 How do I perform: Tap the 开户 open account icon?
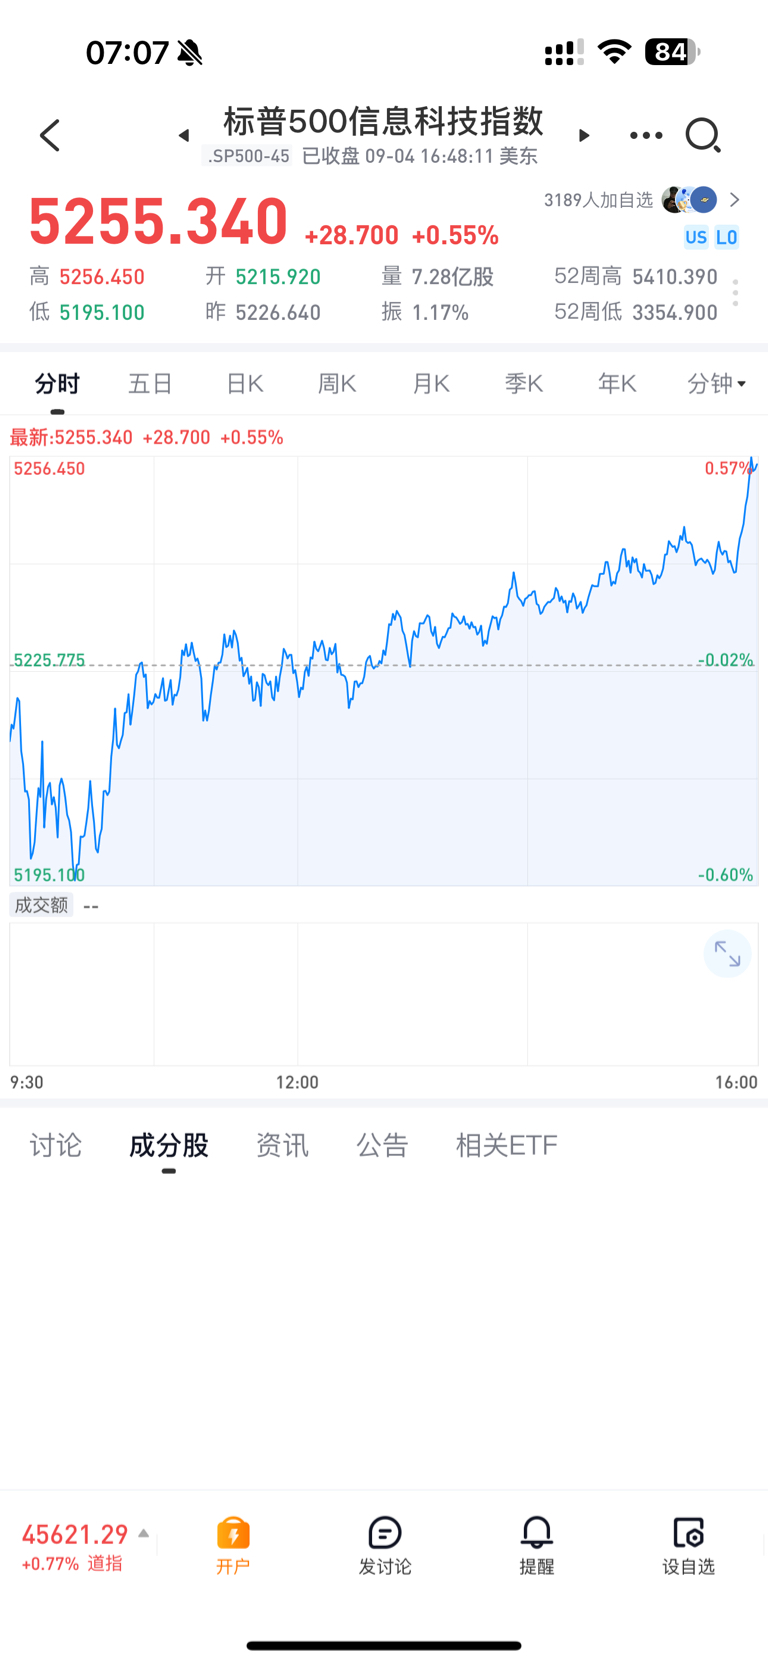tap(233, 1545)
